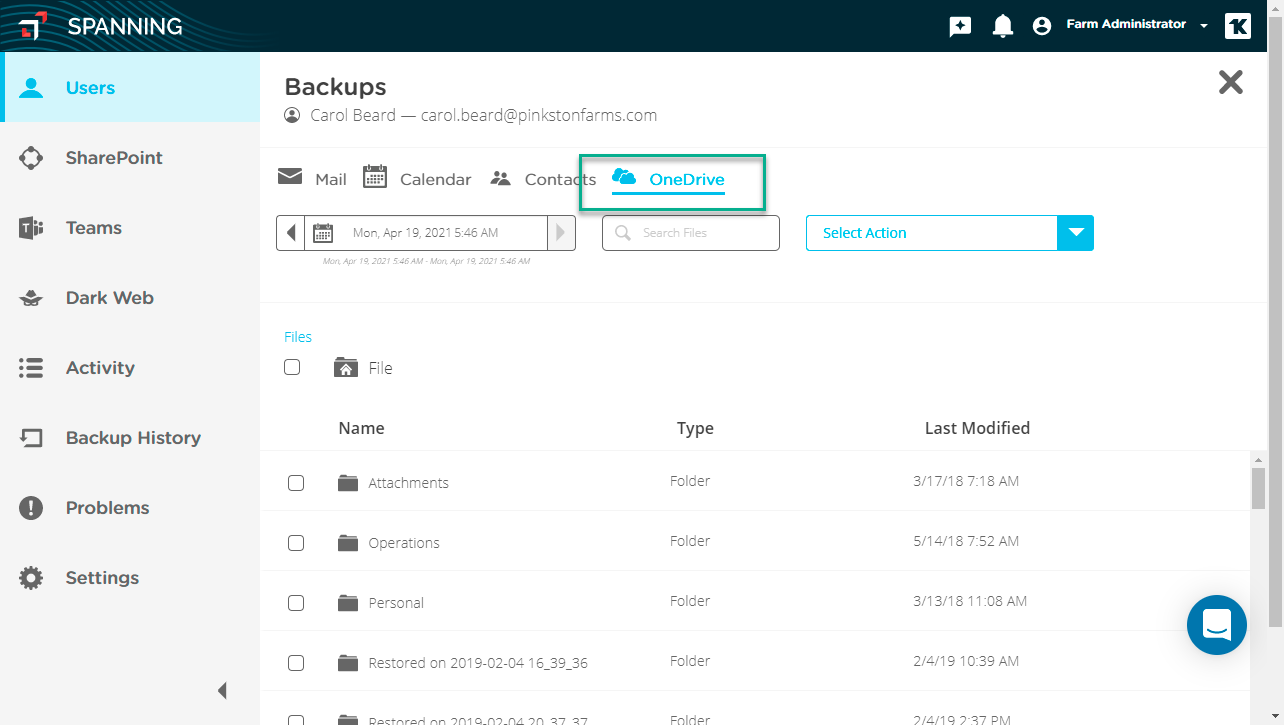The image size is (1284, 725).
Task: Check the Operations folder checkbox
Action: [296, 543]
